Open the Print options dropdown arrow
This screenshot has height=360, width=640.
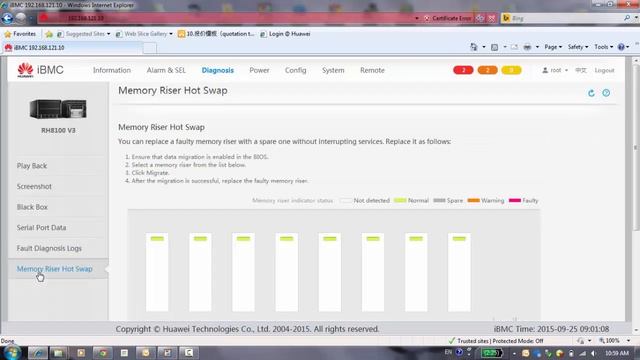click(537, 47)
